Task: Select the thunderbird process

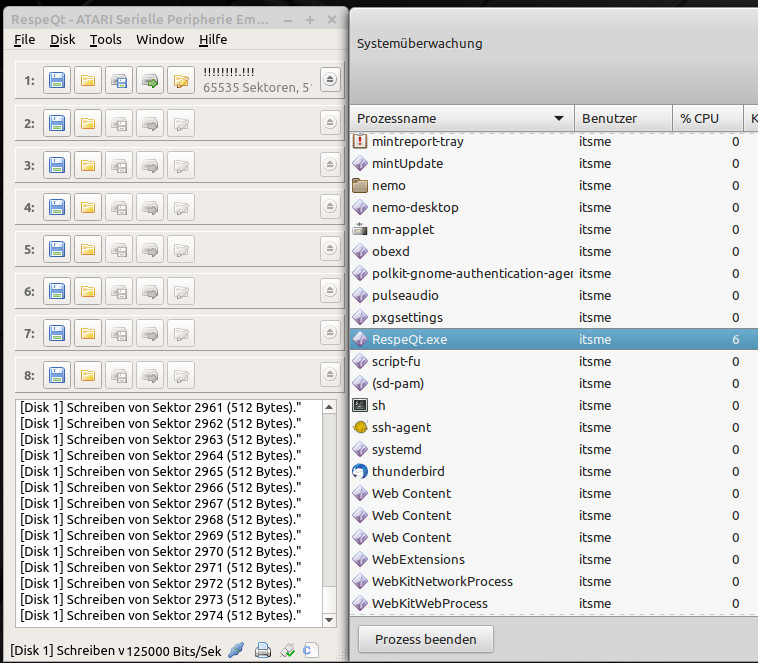Action: 554,471
